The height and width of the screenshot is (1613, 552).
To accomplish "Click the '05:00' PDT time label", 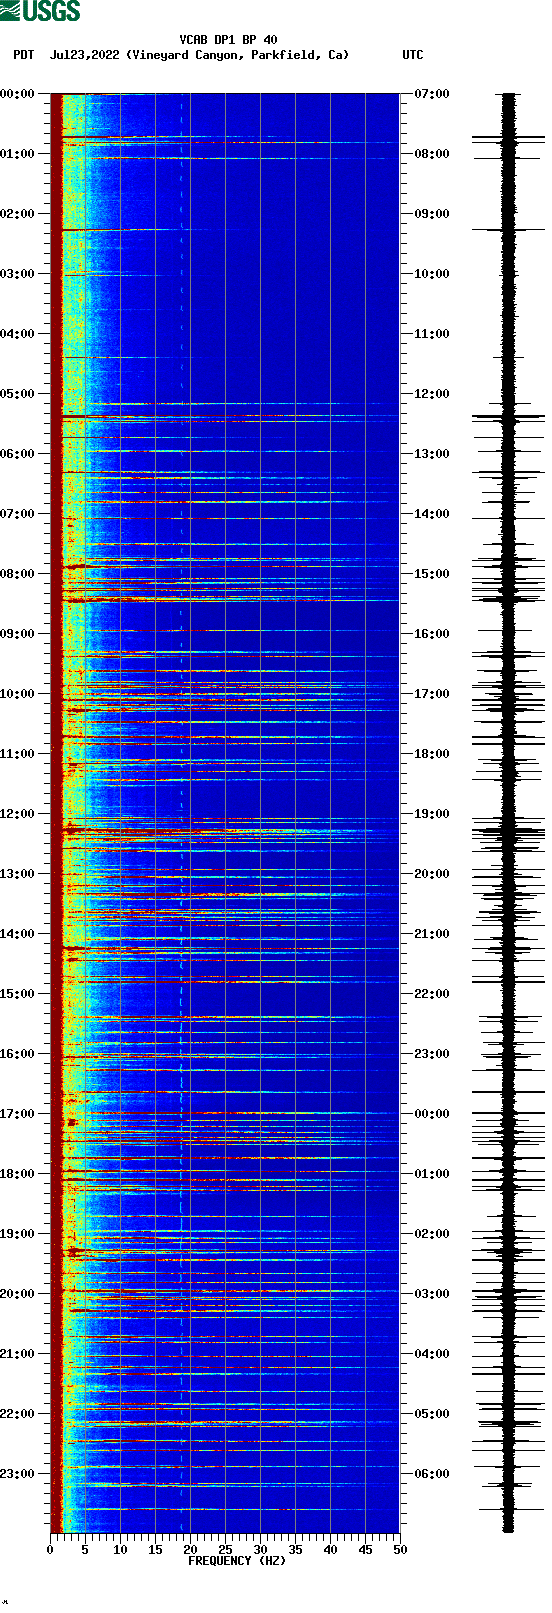I will (x=18, y=394).
